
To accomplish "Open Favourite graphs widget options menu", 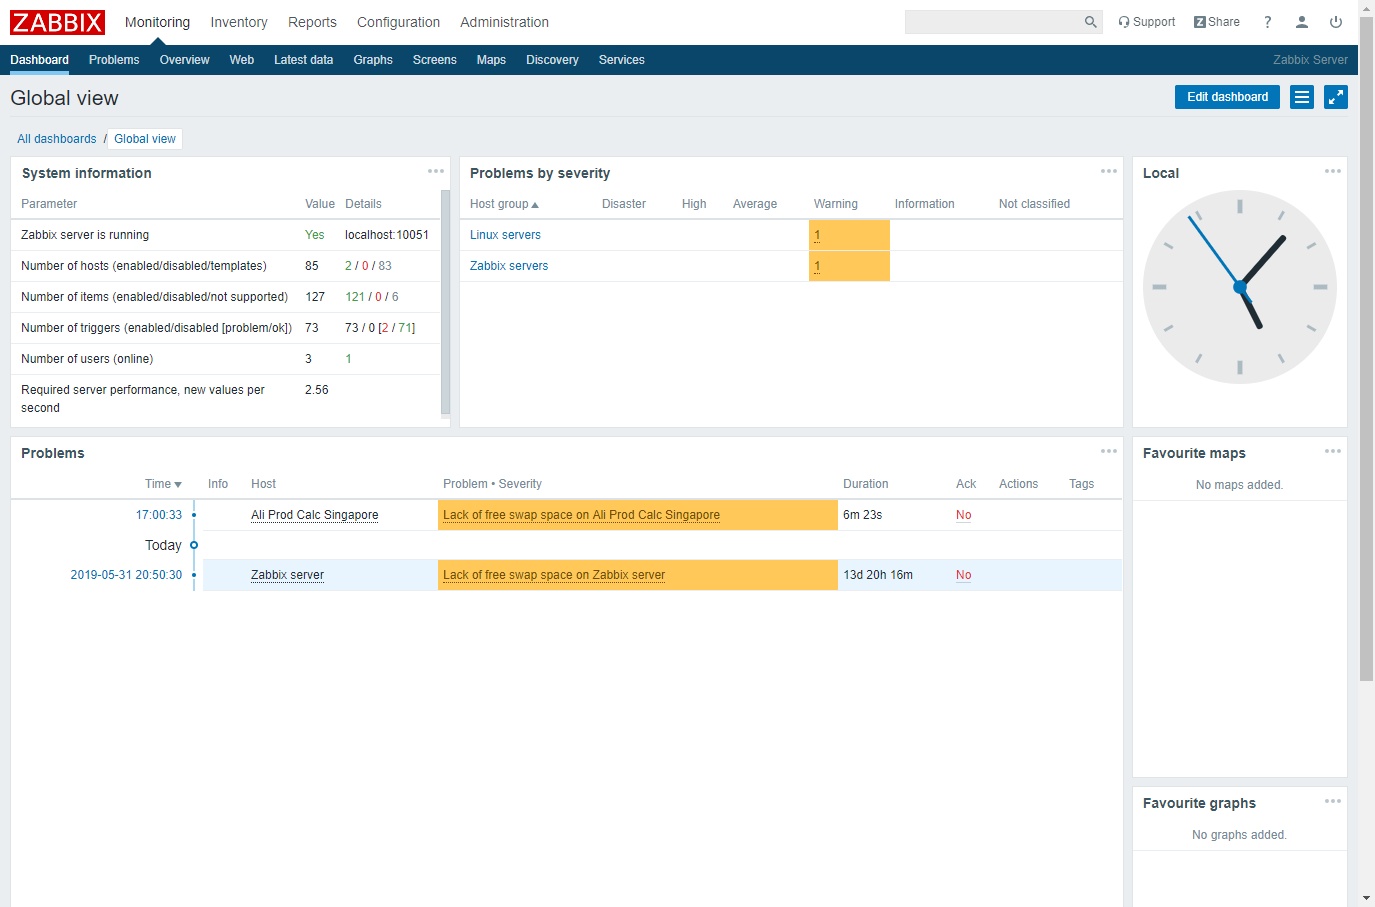I will [x=1333, y=801].
